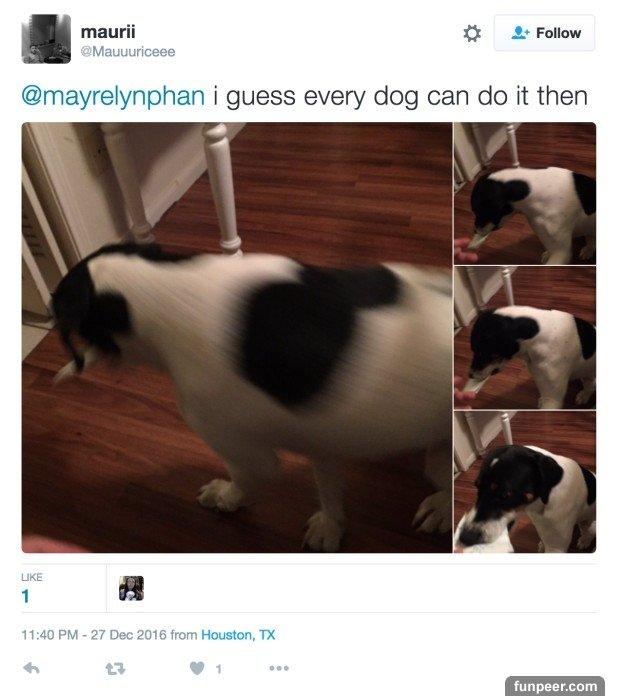The height and width of the screenshot is (696, 625).
Task: Click the 11:40 PM timestamp
Action: click(x=50, y=635)
